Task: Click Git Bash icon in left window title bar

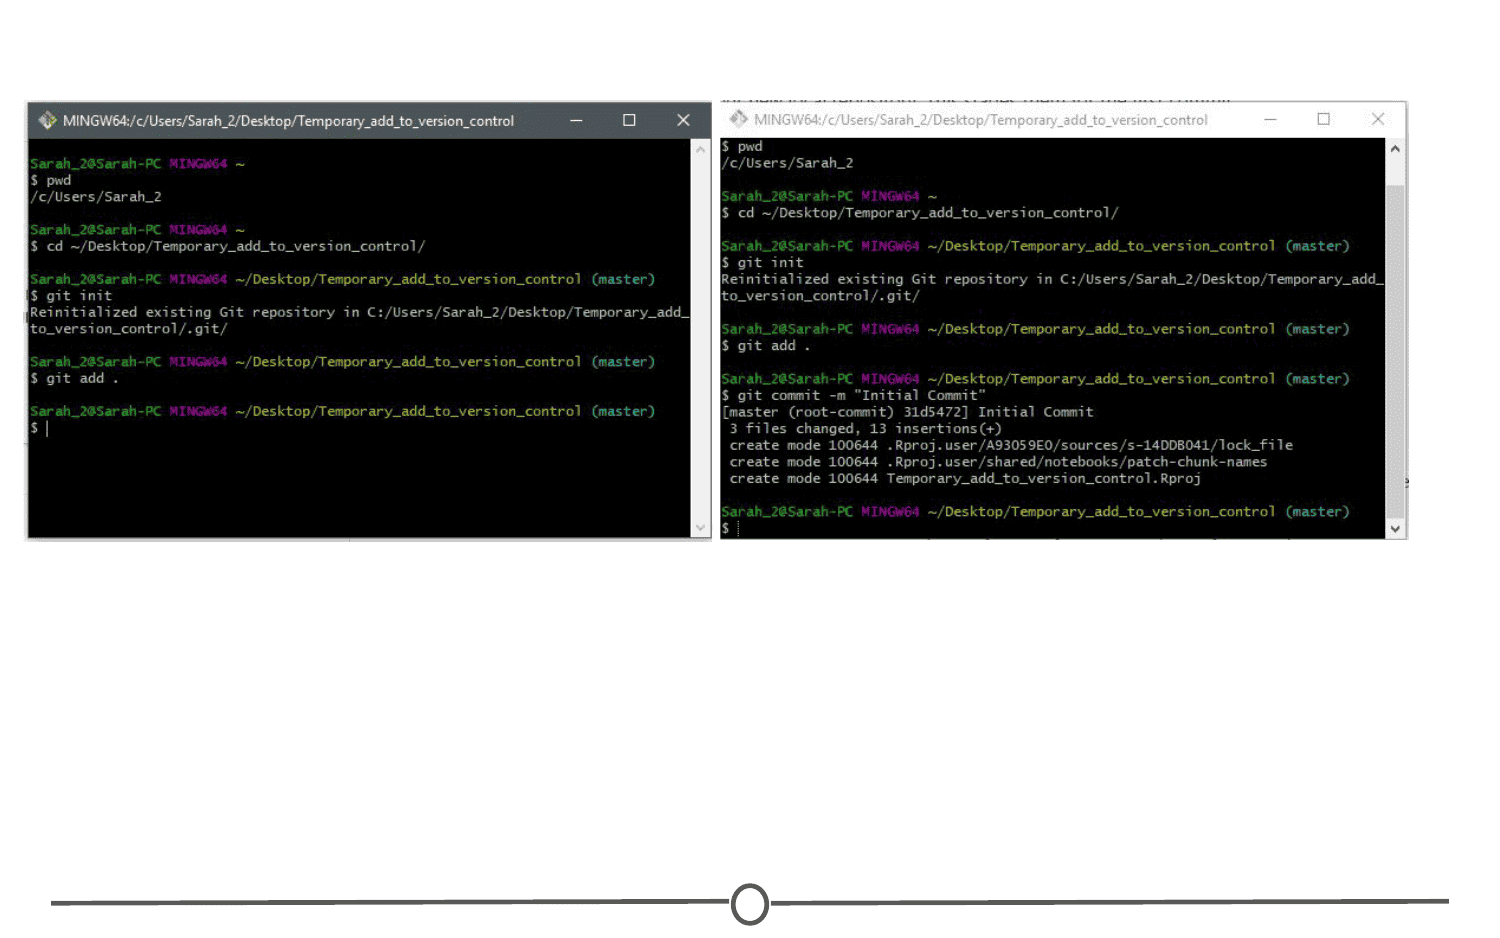Action: click(x=47, y=121)
